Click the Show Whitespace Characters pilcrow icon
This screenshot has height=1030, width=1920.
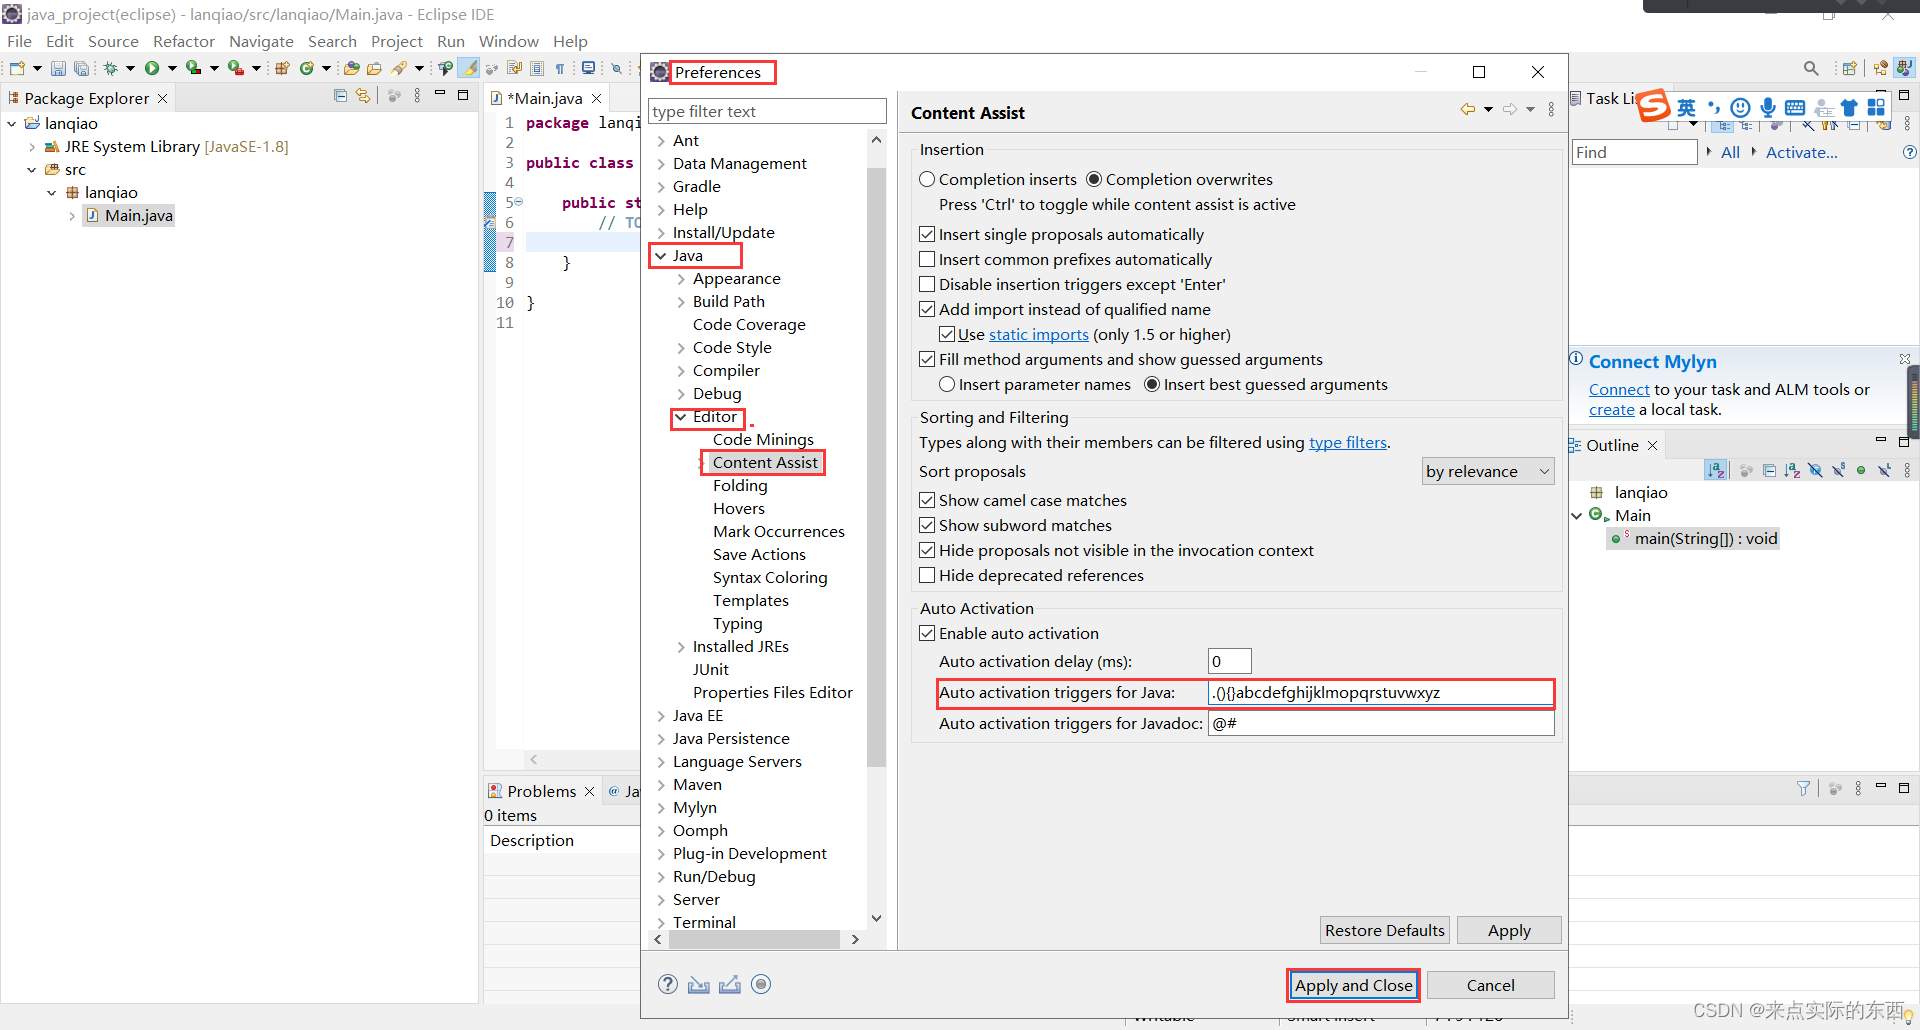pyautogui.click(x=560, y=68)
